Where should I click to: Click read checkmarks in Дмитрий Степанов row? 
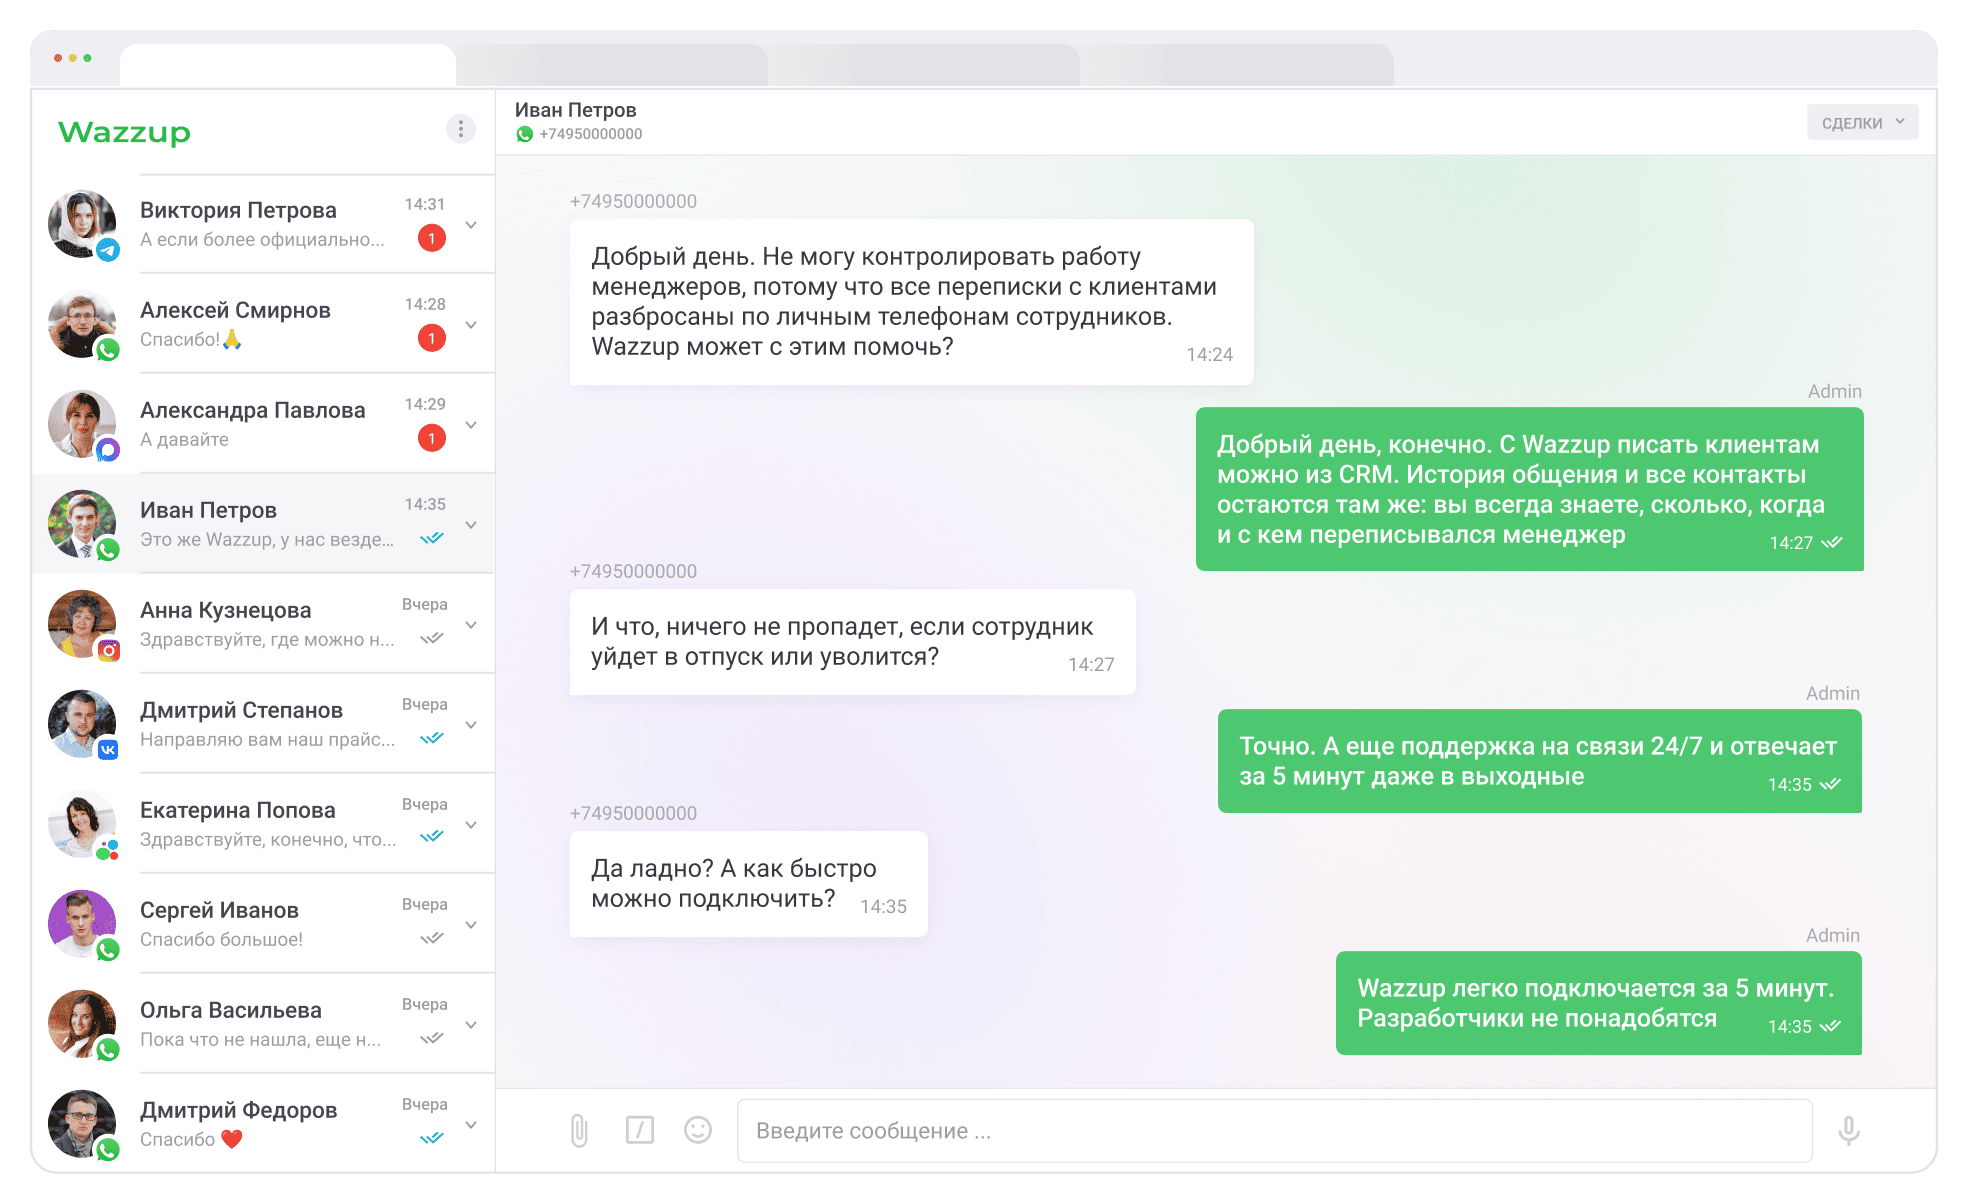click(x=432, y=738)
